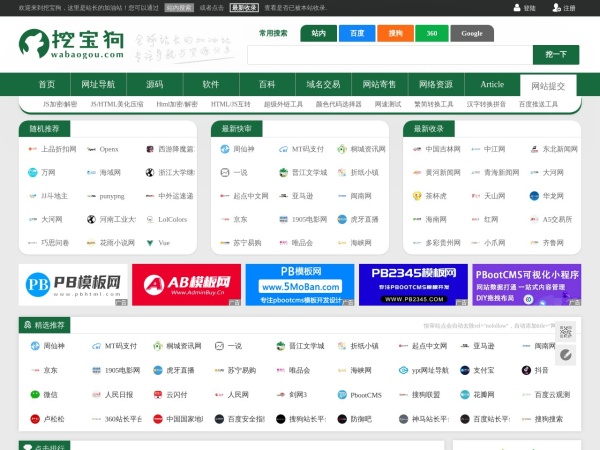Open the 百度推送工具 link
Image resolution: width=600 pixels, height=450 pixels.
538,104
